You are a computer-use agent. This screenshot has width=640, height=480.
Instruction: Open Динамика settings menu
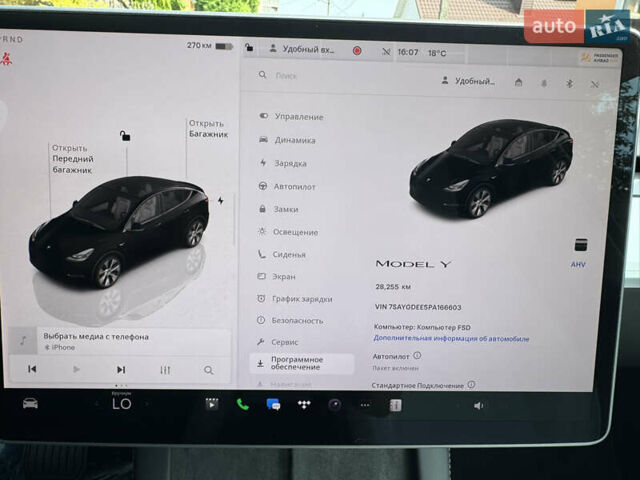pos(287,140)
